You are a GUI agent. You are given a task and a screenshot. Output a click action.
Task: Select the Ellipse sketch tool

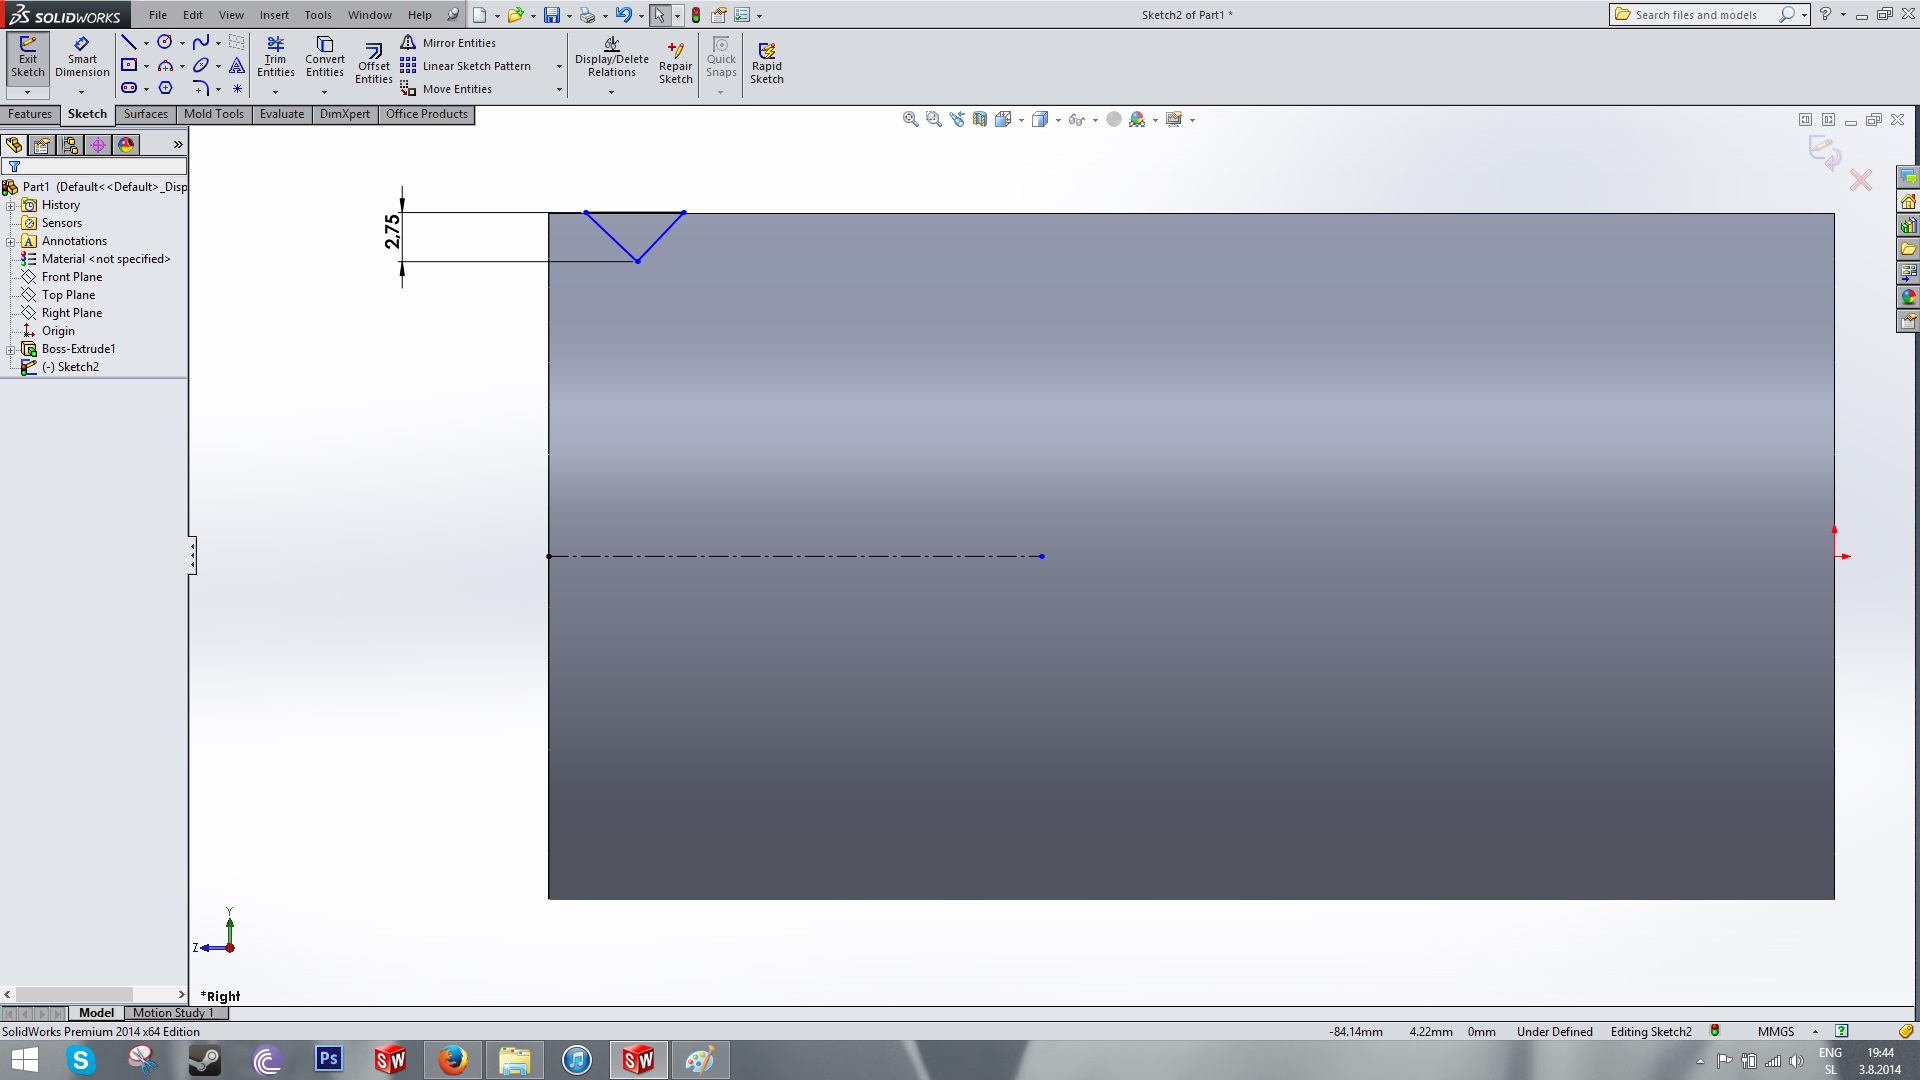point(201,66)
